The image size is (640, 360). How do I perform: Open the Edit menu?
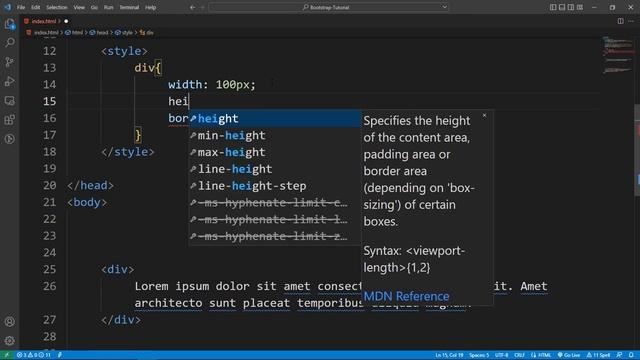pos(36,7)
